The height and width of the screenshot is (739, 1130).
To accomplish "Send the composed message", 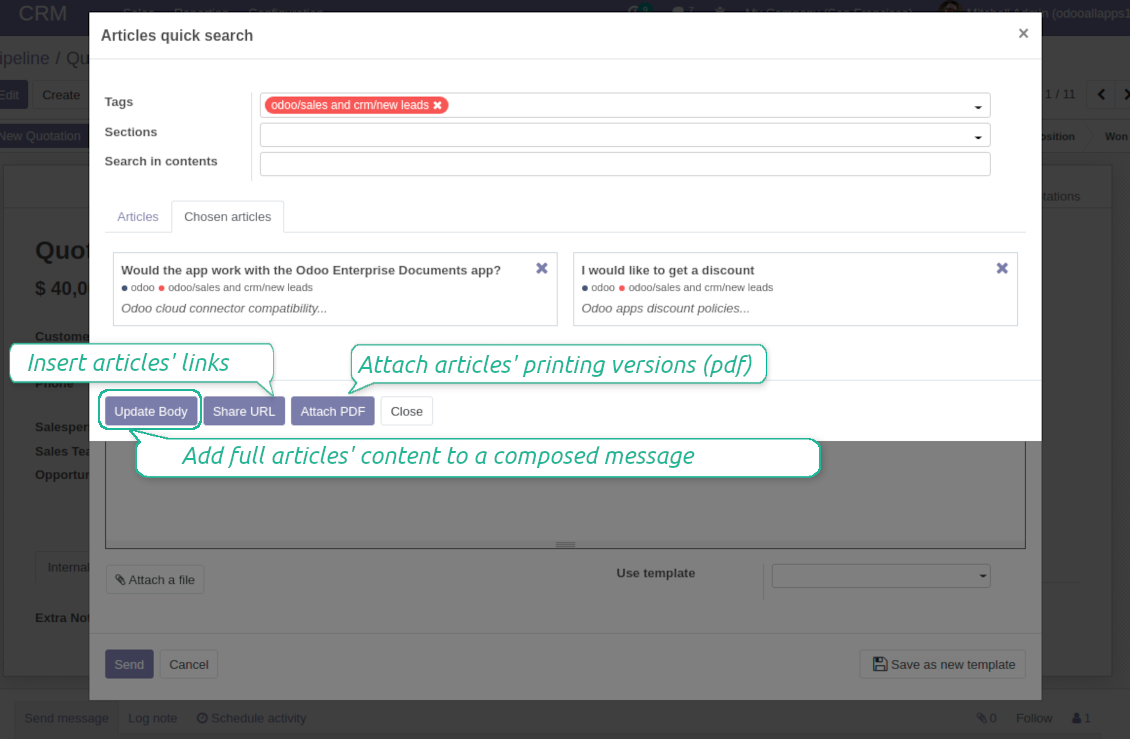I will pos(129,664).
